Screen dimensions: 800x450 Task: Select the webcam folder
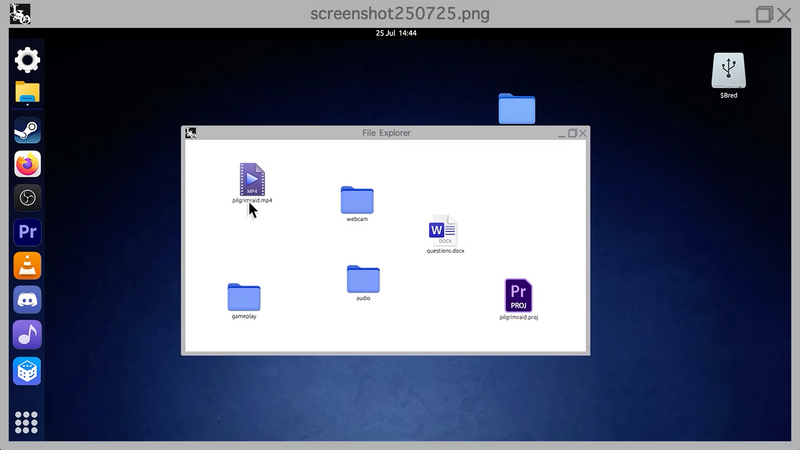tap(357, 200)
